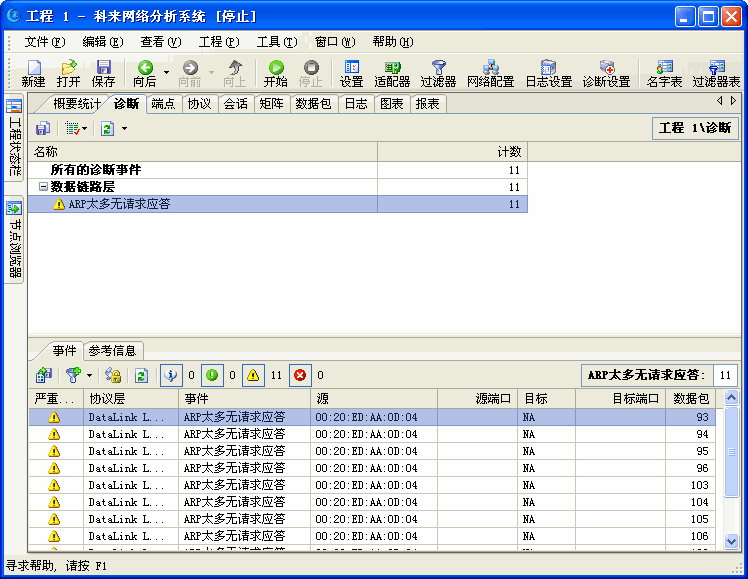The height and width of the screenshot is (579, 748).
Task: Toggle the yellow warning severity filter button
Action: (x=253, y=375)
